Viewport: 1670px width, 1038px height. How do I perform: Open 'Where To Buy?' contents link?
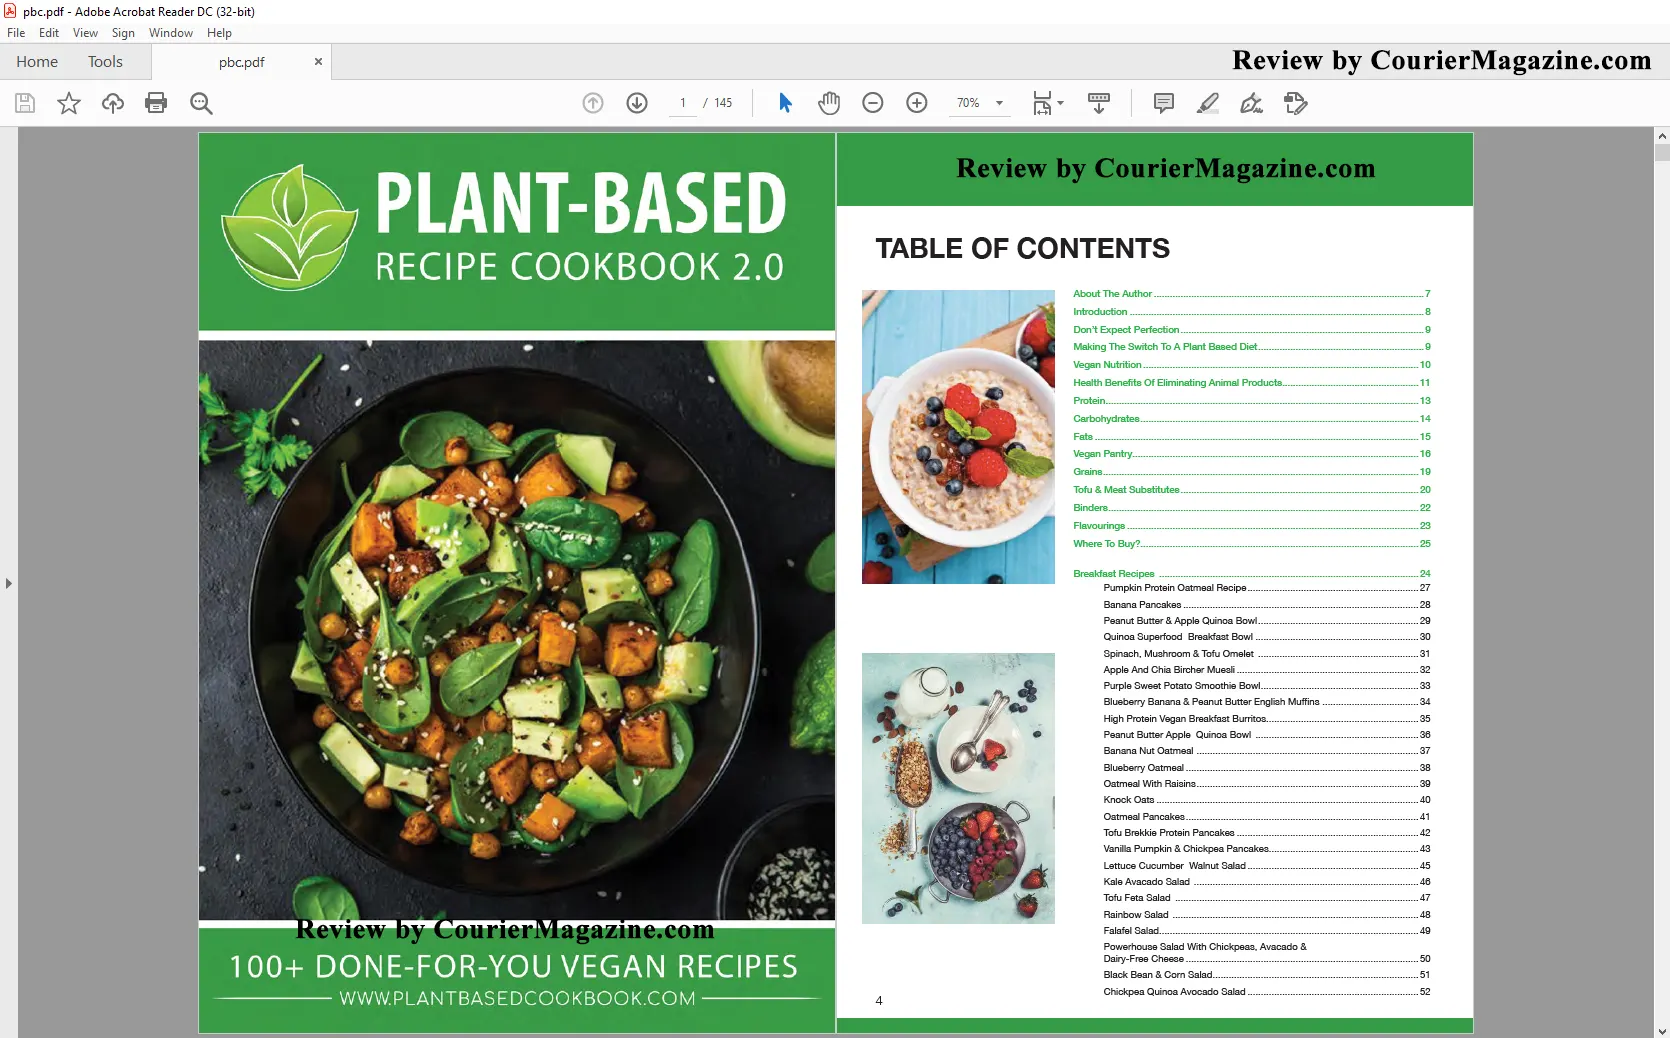[x=1252, y=544]
